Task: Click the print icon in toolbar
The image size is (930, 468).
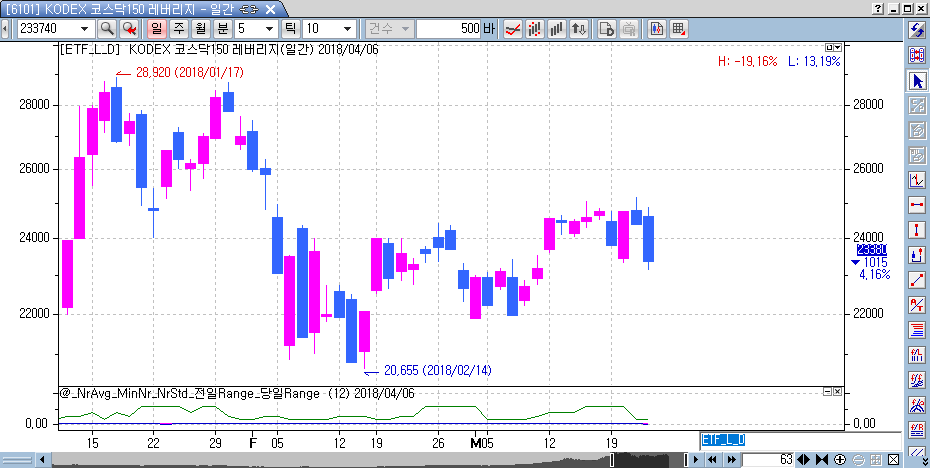Action: pos(630,28)
